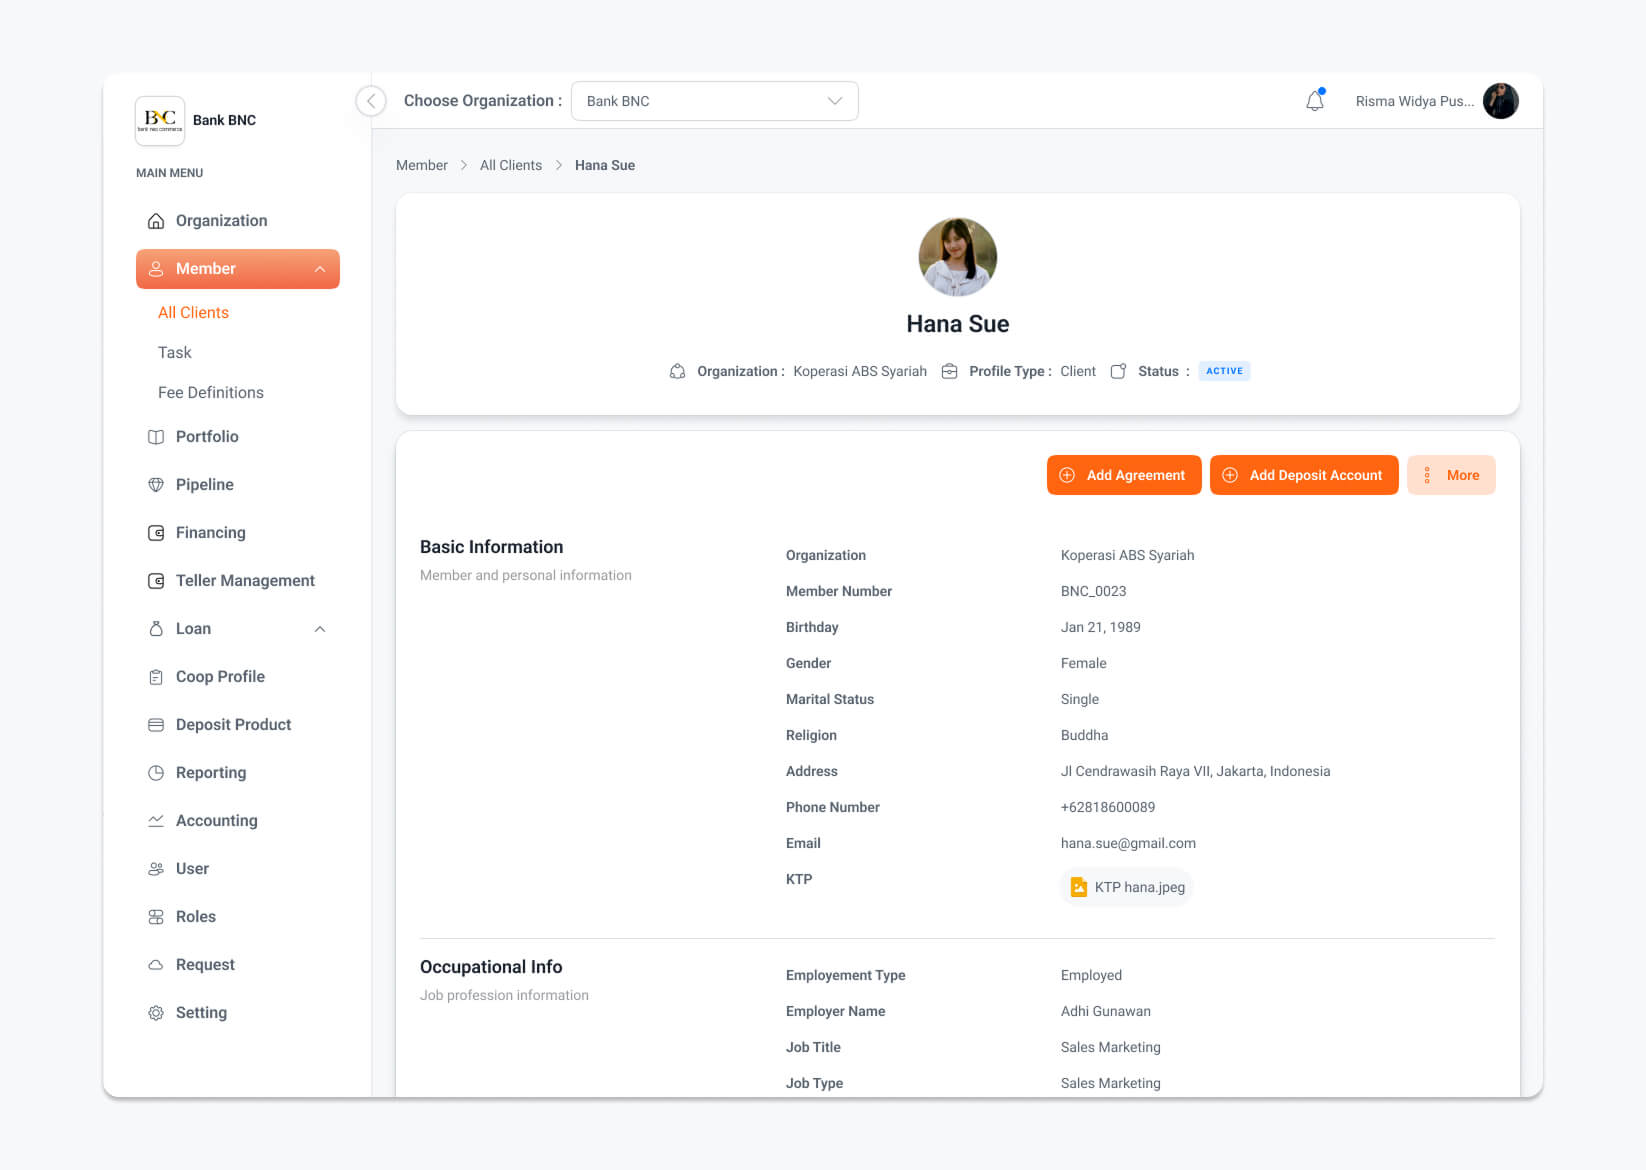Select Task in the Member submenu
This screenshot has width=1646, height=1170.
[x=175, y=353]
